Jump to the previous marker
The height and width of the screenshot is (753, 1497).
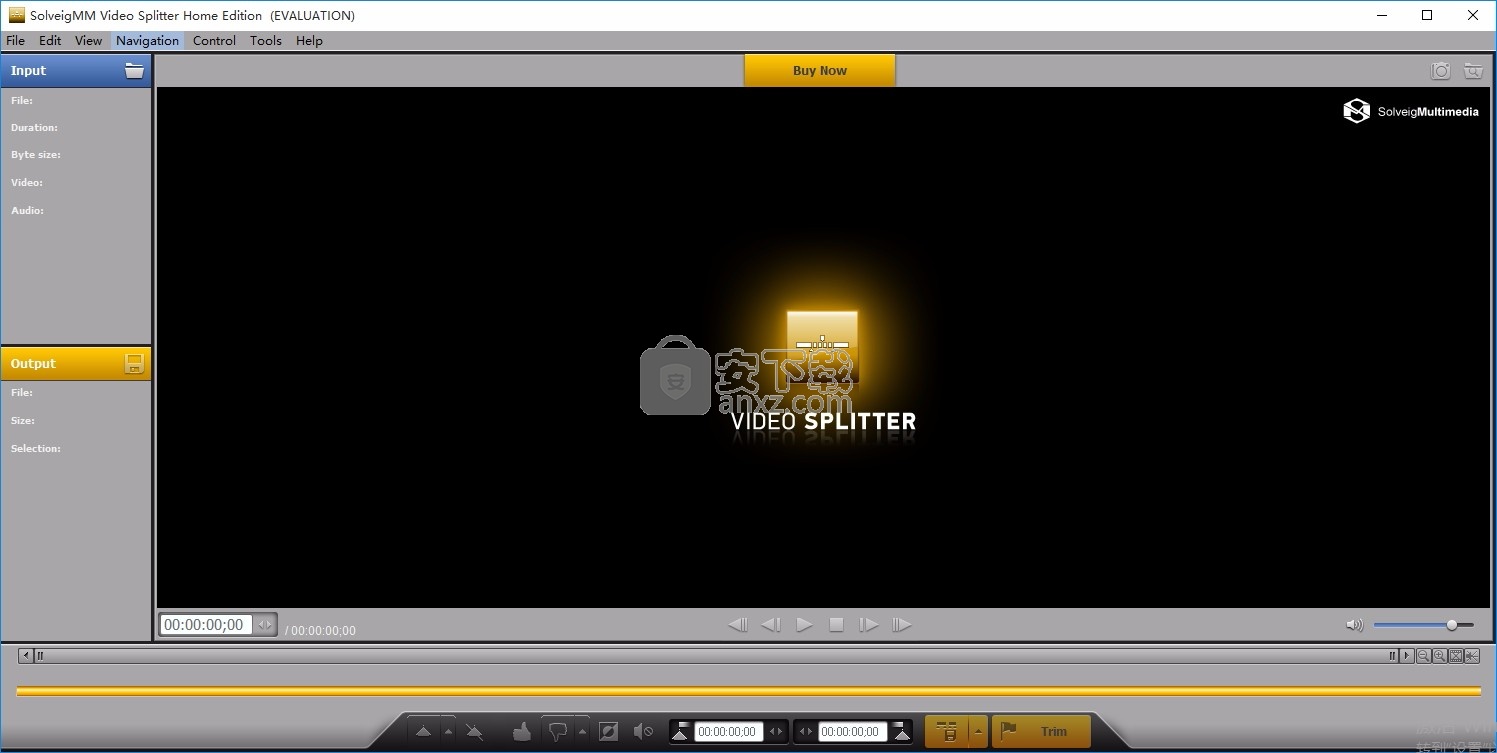click(x=738, y=625)
